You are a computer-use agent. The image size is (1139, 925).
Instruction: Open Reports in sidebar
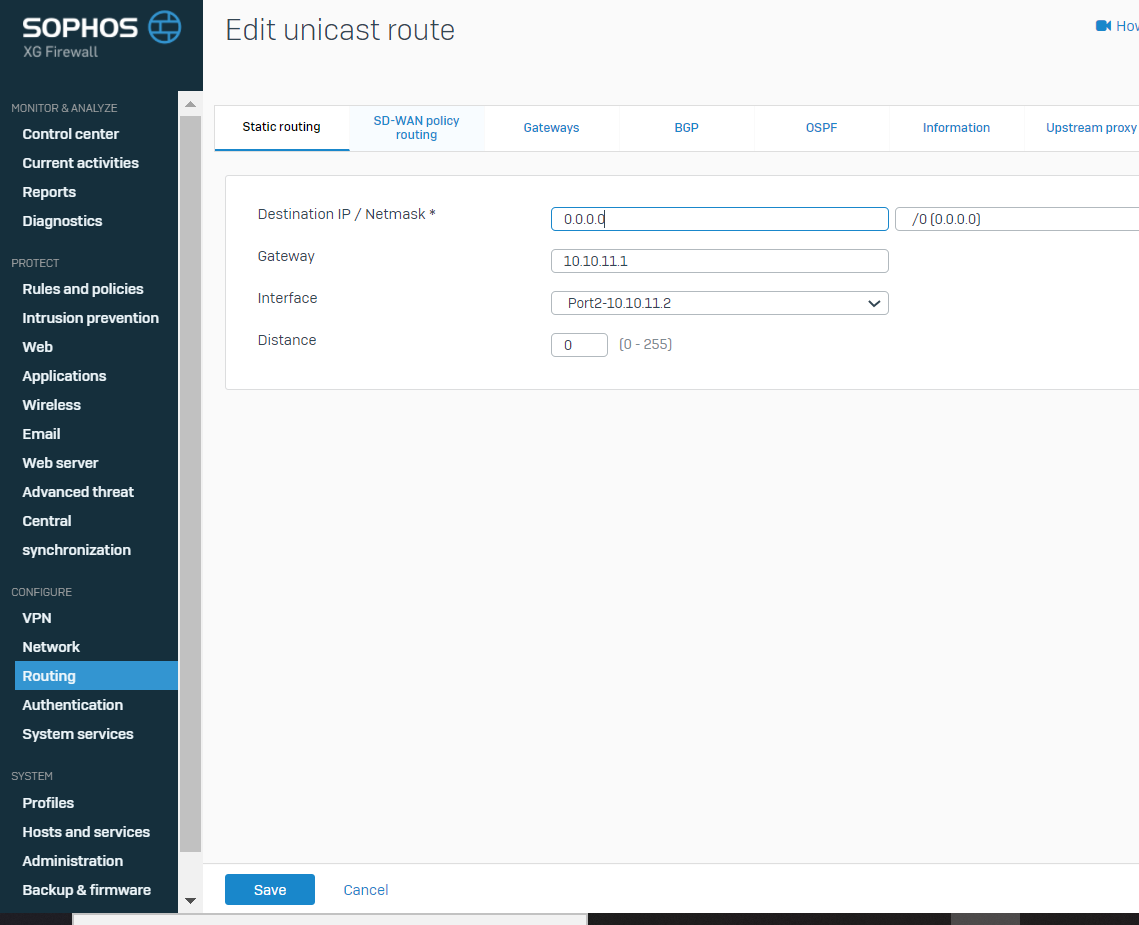(x=49, y=192)
